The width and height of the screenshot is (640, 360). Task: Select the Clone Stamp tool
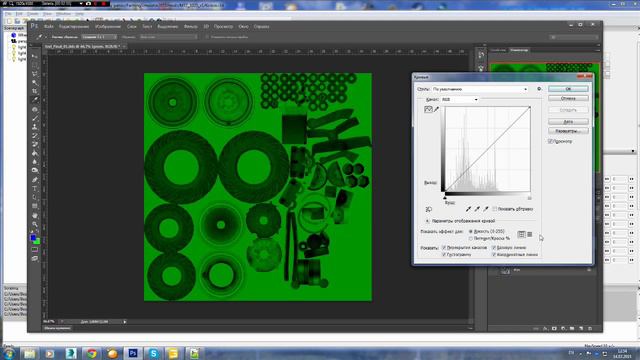click(x=35, y=127)
